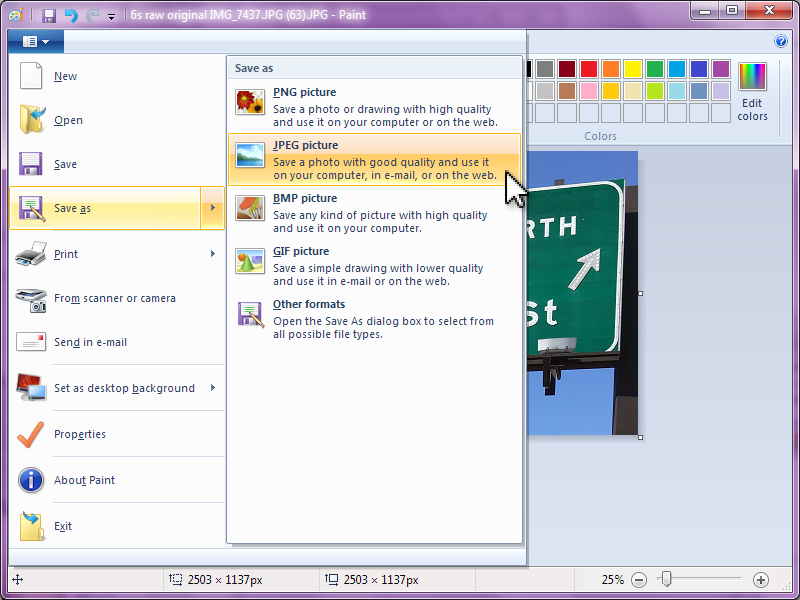Click the Save icon in Quick Access Toolbar
Viewport: 800px width, 600px height.
(48, 15)
